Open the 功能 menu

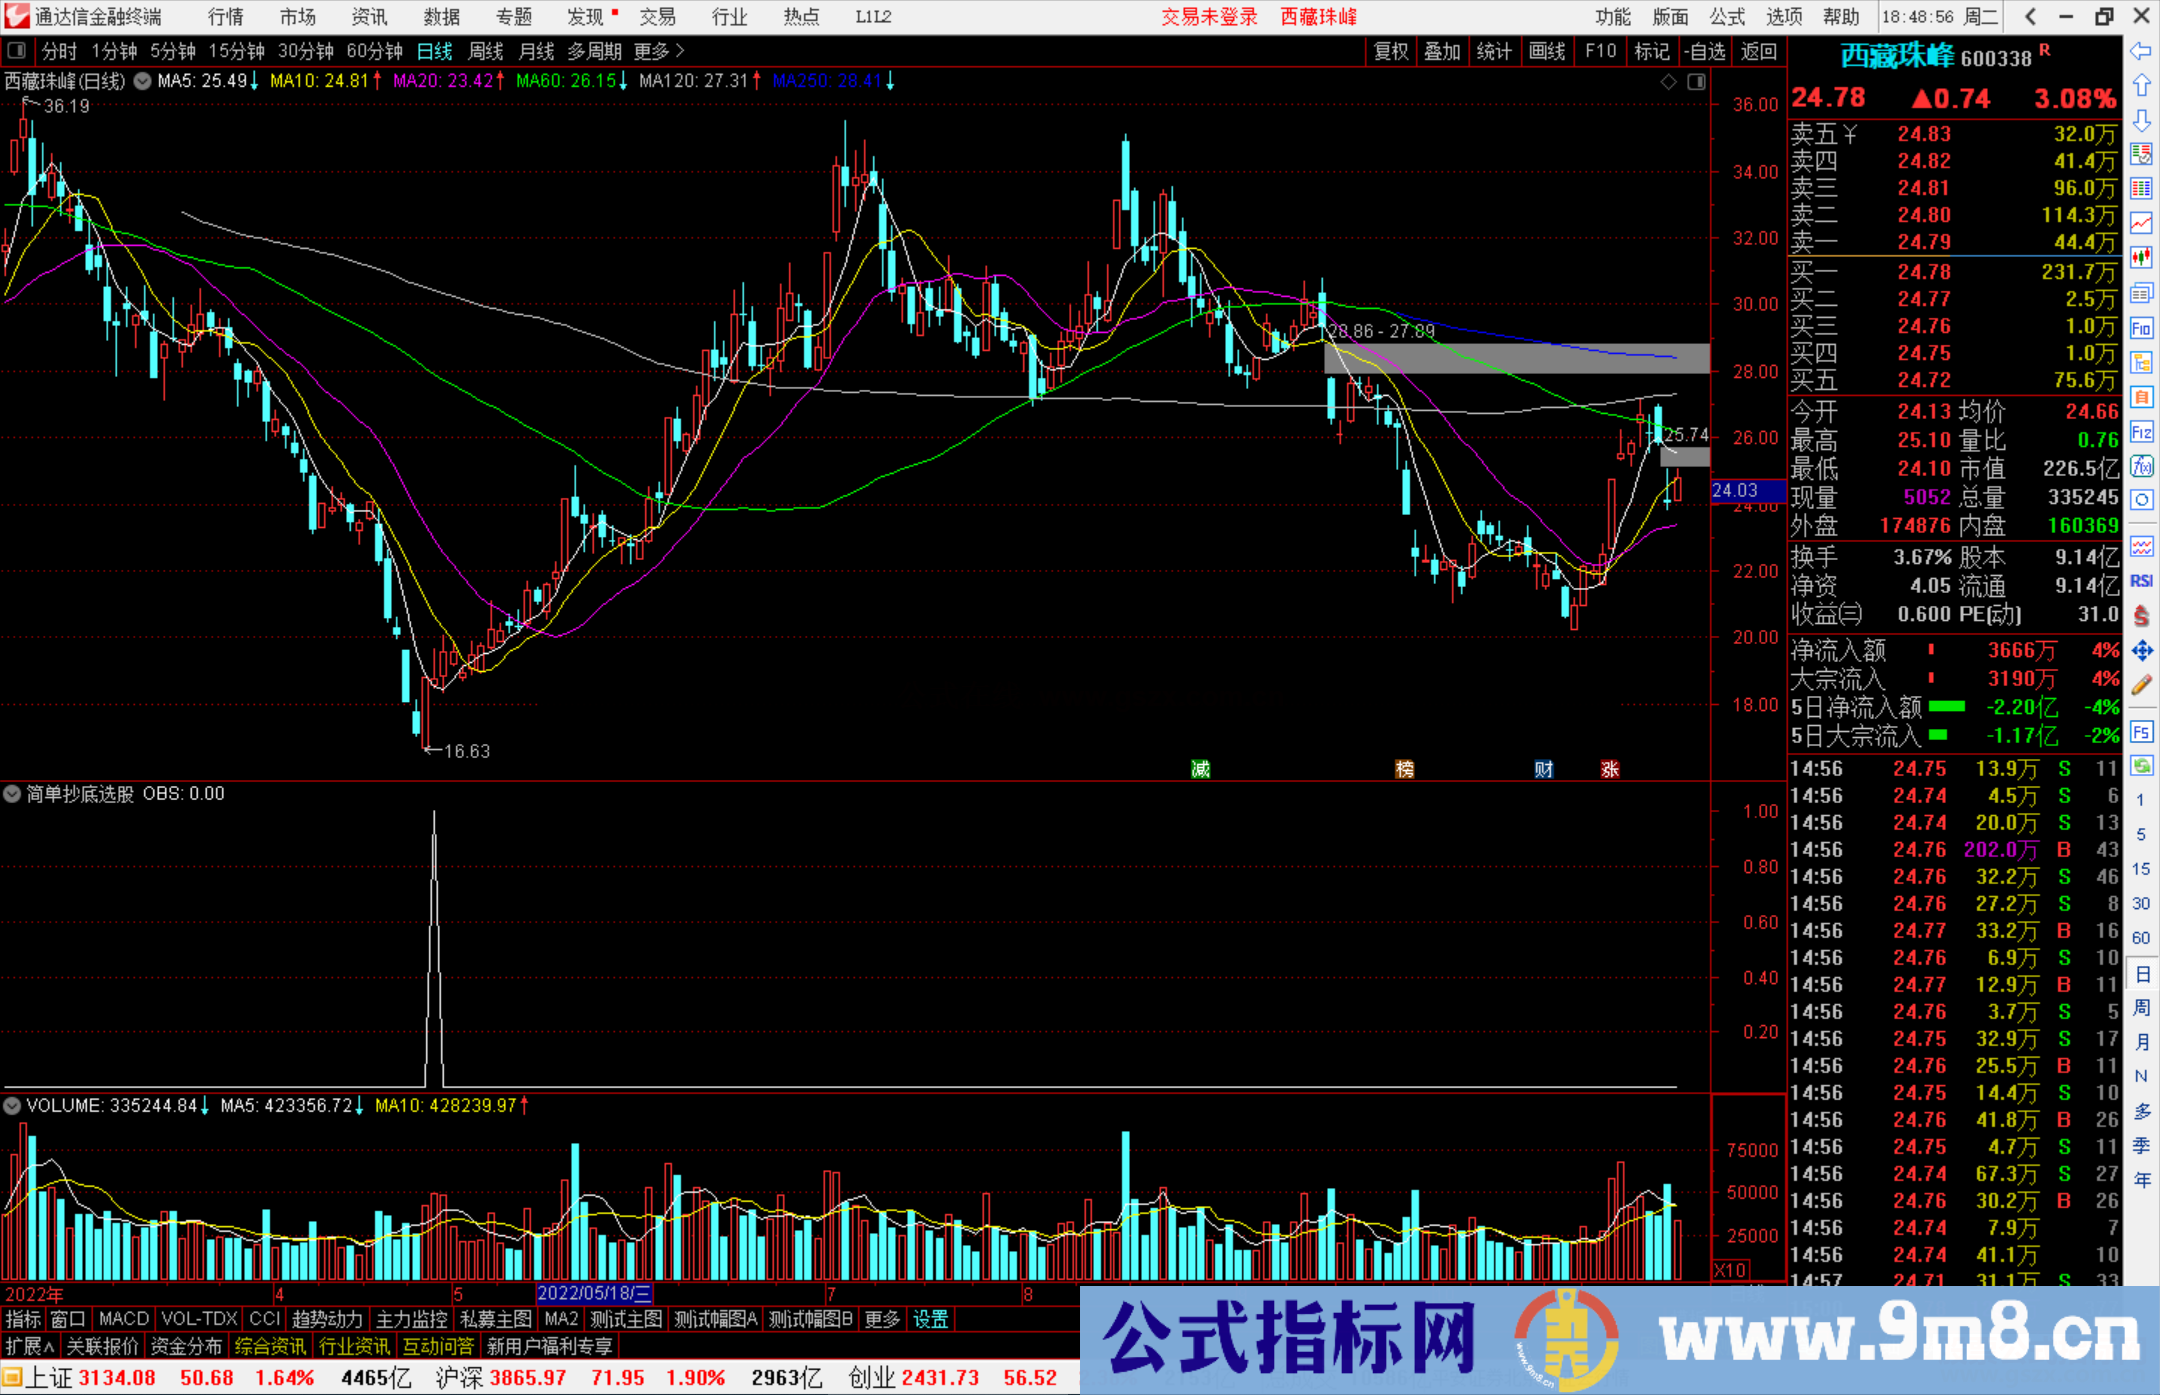pos(1612,16)
